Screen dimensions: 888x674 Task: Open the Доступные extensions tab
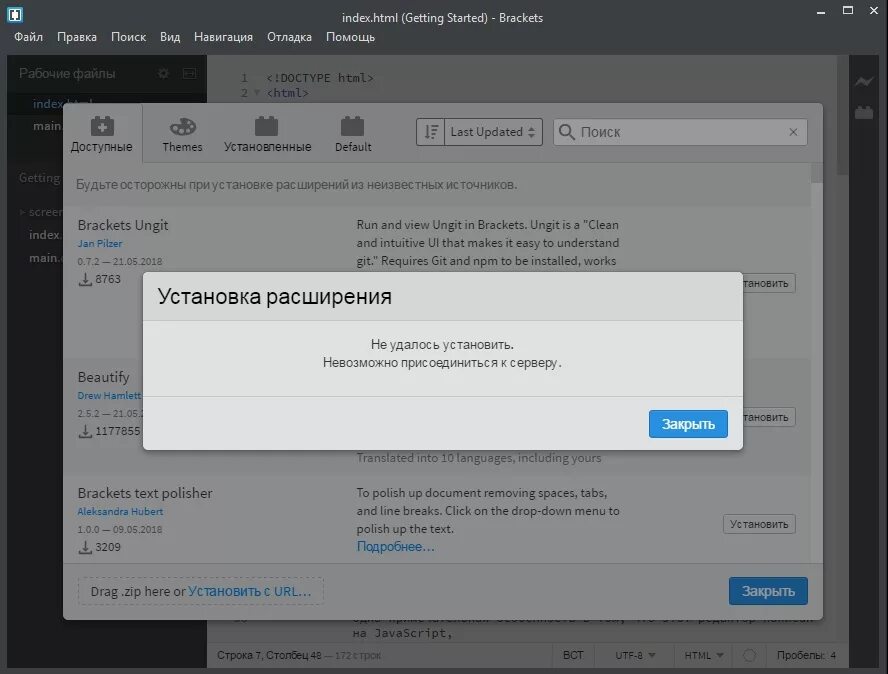102,134
